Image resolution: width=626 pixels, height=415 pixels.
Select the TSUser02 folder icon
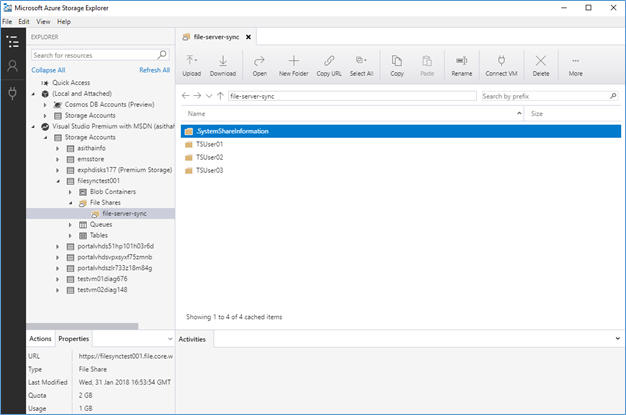click(189, 157)
